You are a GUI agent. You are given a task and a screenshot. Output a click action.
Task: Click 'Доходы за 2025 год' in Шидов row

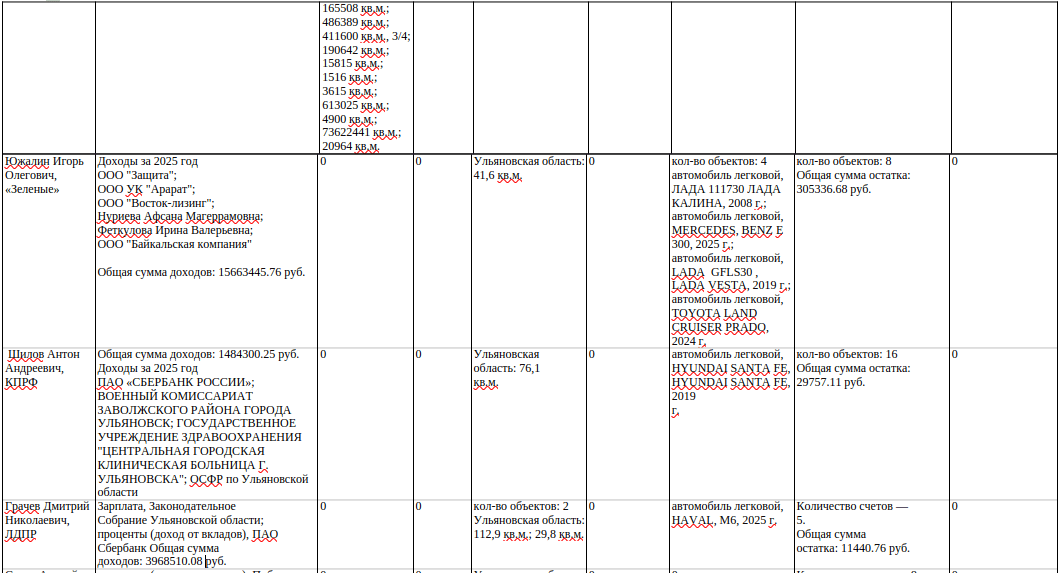(148, 369)
